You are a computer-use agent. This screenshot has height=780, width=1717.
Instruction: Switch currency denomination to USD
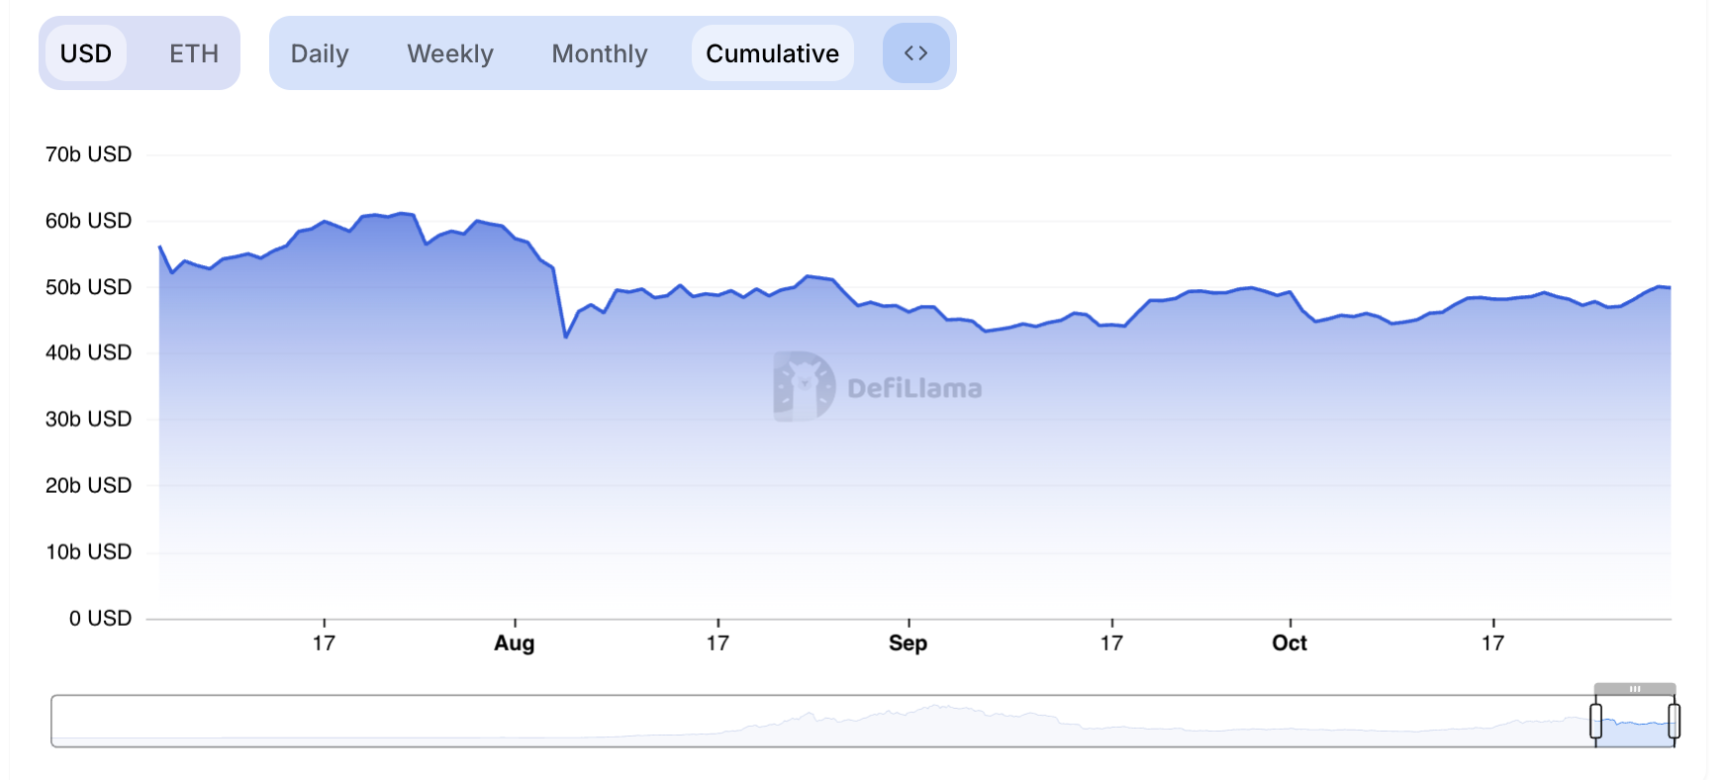click(85, 53)
